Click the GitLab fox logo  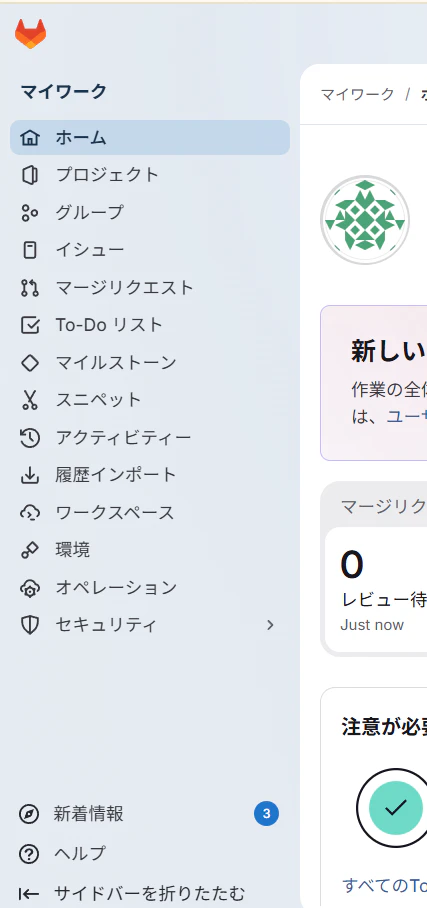click(30, 34)
